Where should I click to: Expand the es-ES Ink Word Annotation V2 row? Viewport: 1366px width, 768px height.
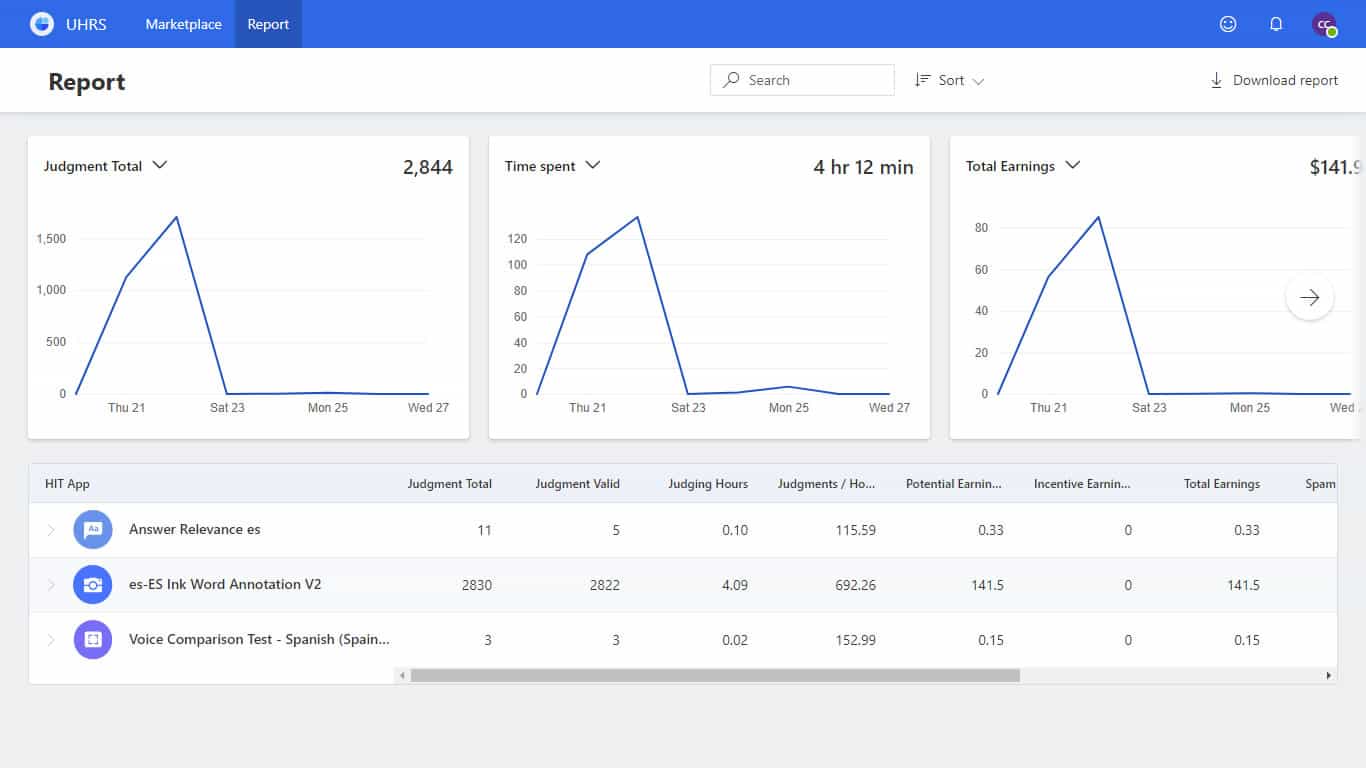[51, 585]
